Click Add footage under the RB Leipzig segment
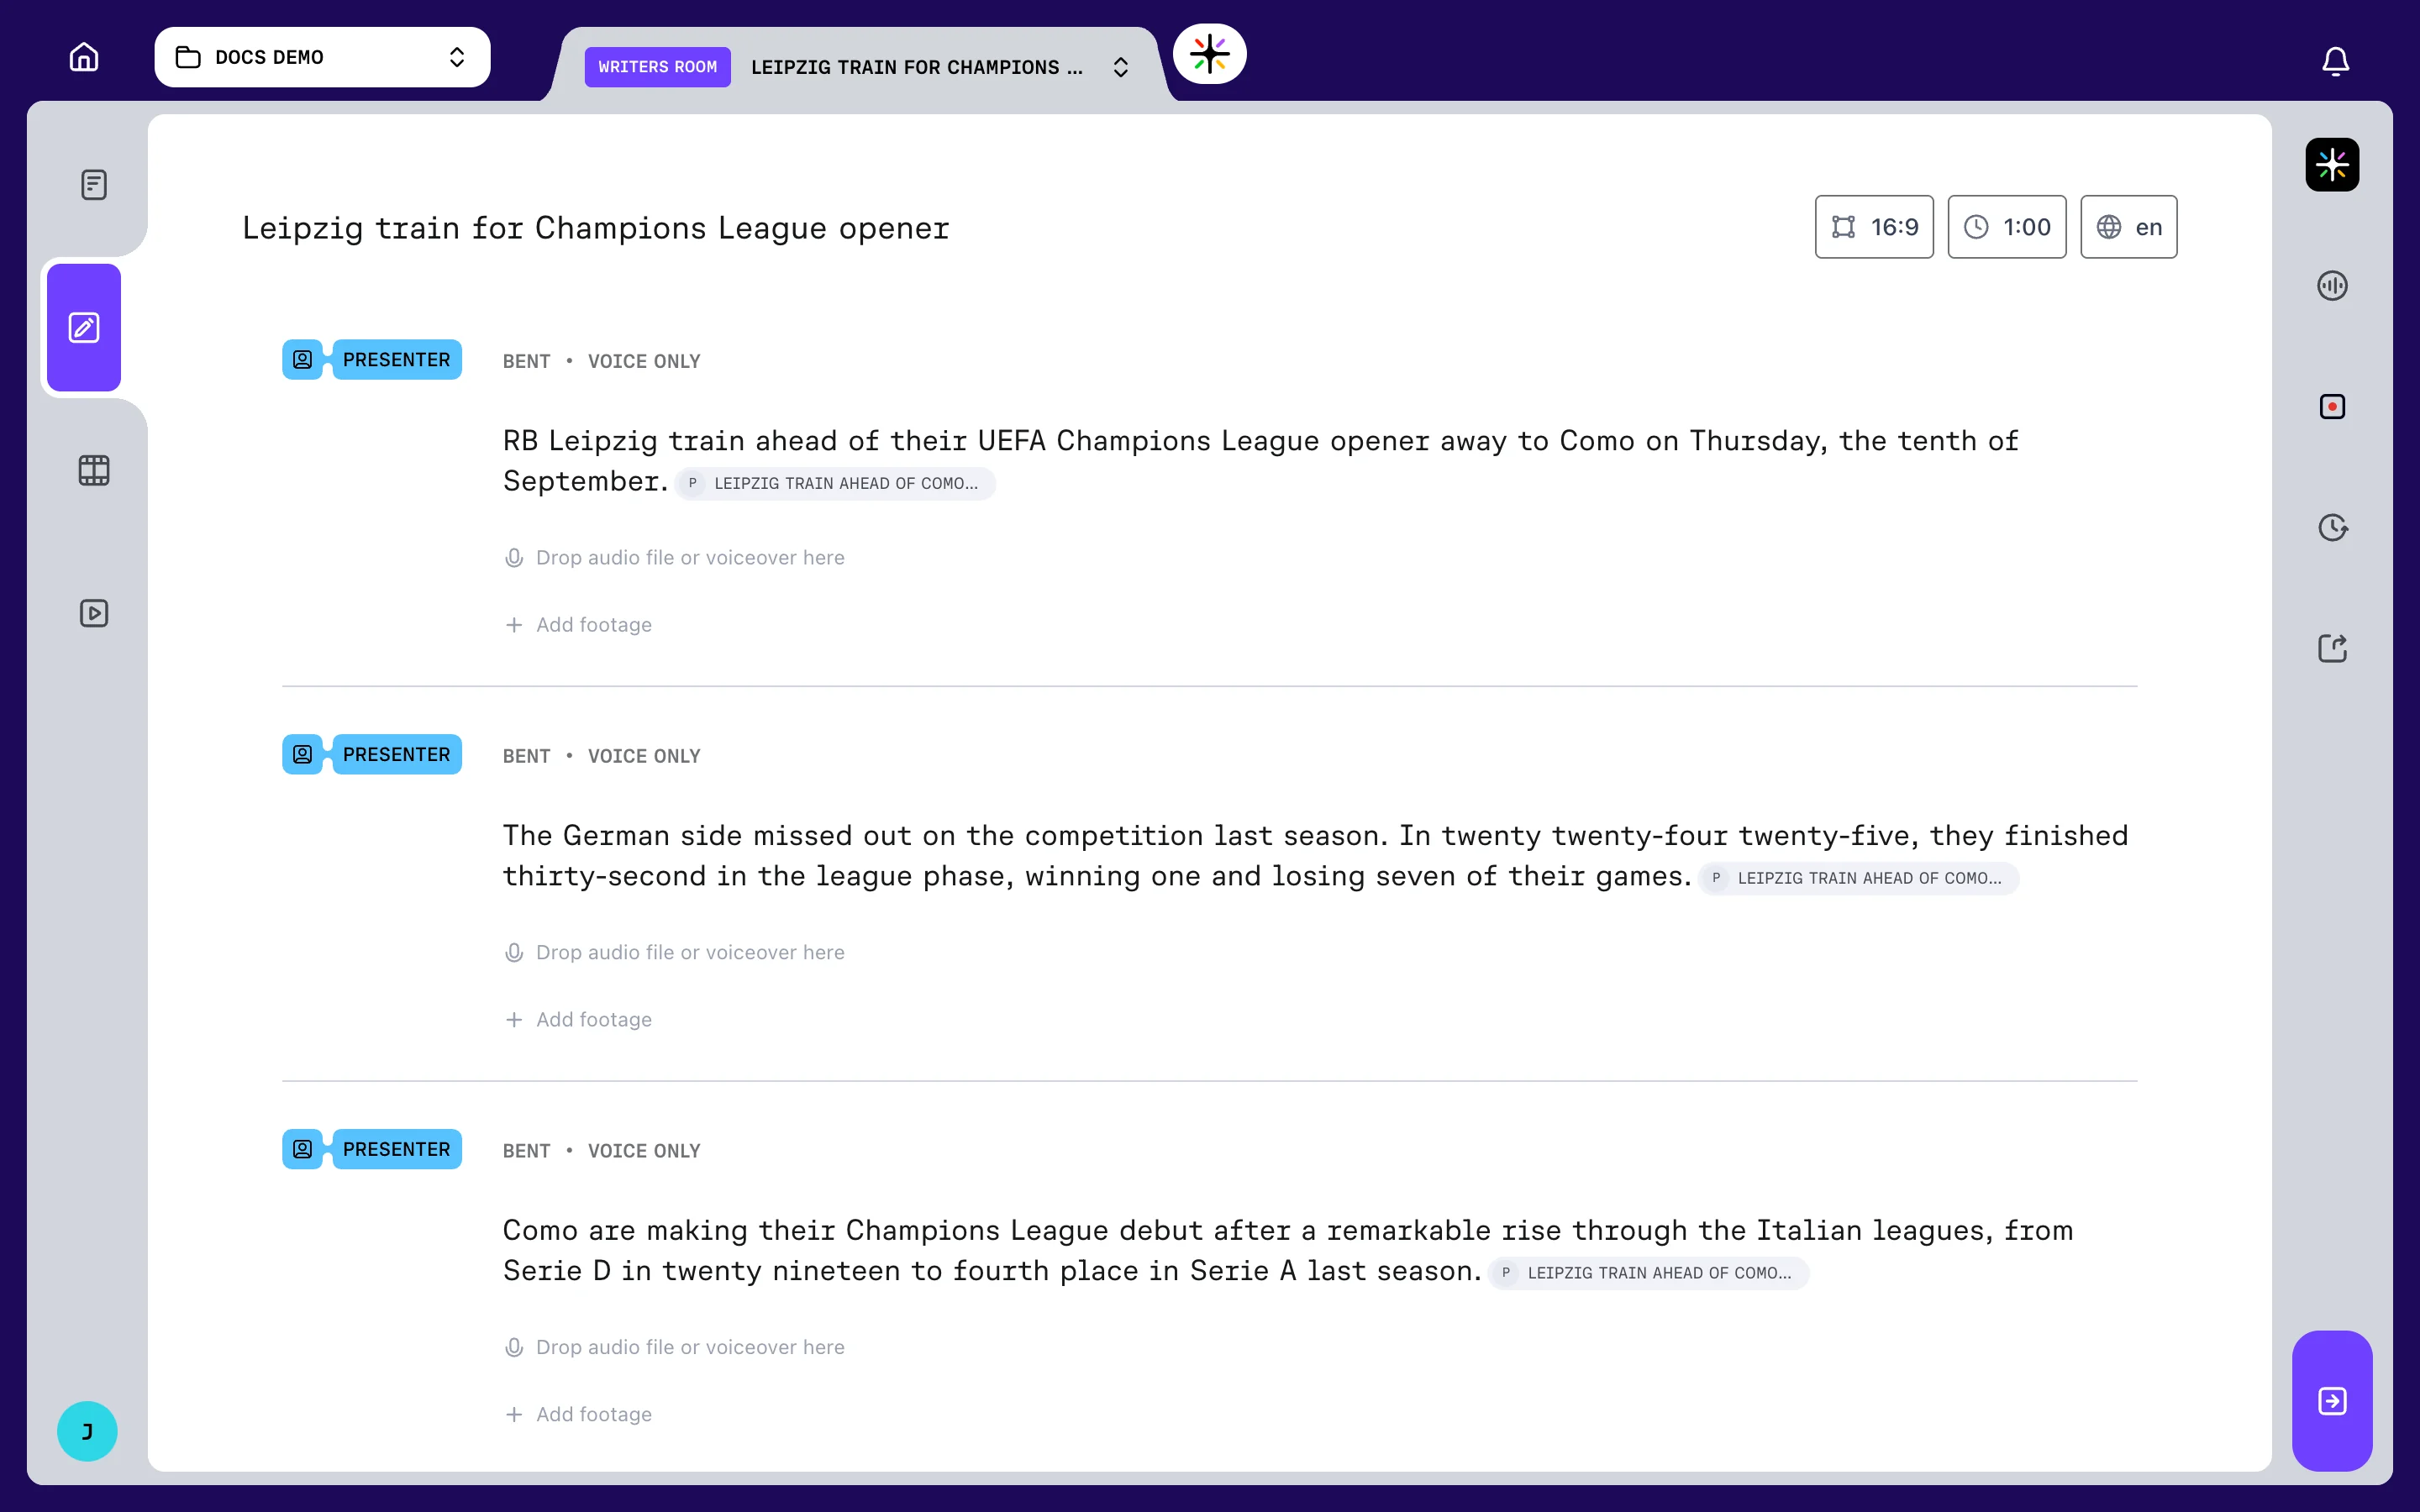The width and height of the screenshot is (2420, 1512). pos(578,625)
